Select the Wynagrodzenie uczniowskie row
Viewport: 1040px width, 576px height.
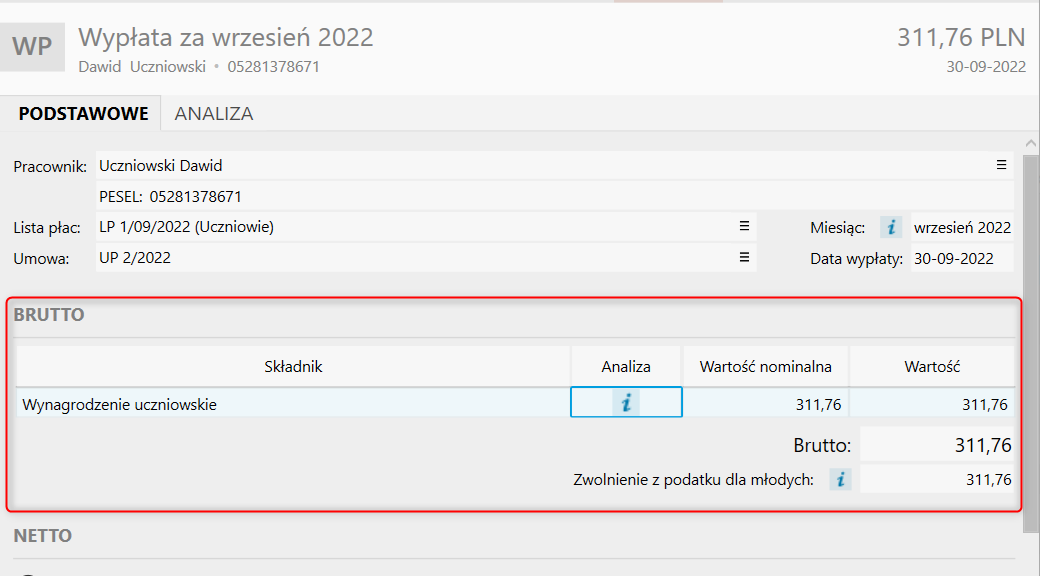290,405
